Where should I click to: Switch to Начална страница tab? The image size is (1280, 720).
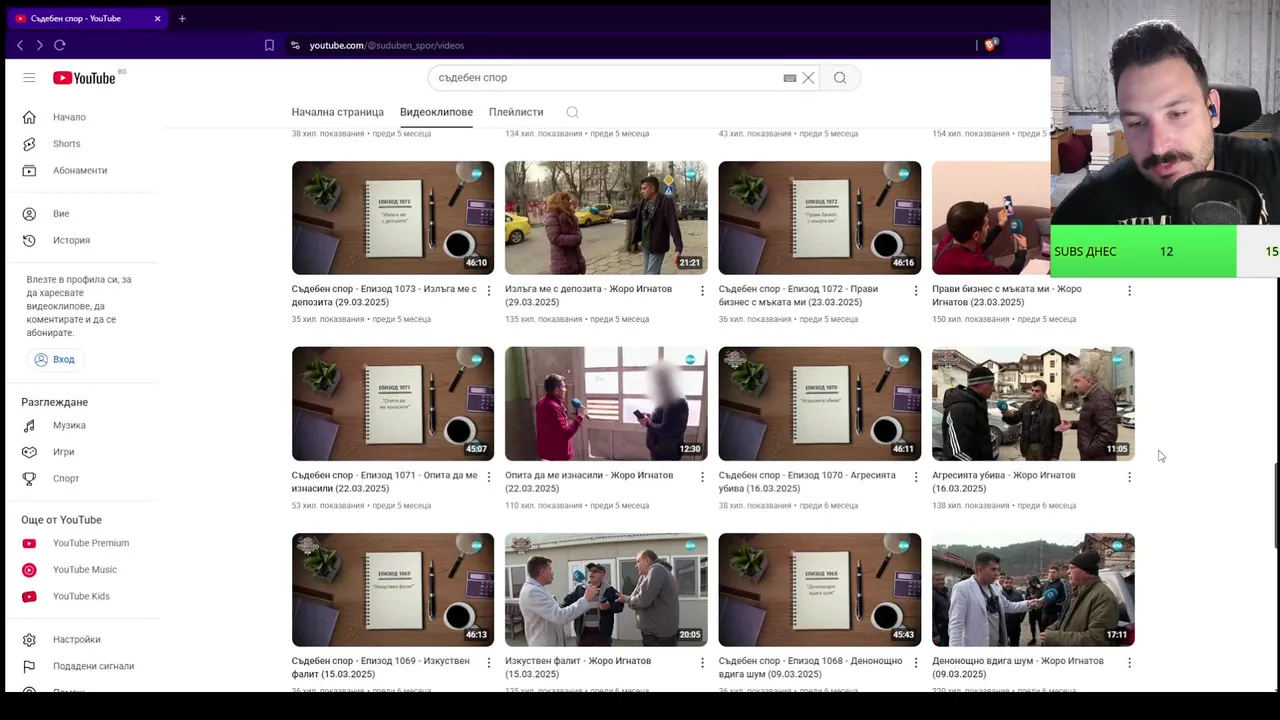click(337, 112)
